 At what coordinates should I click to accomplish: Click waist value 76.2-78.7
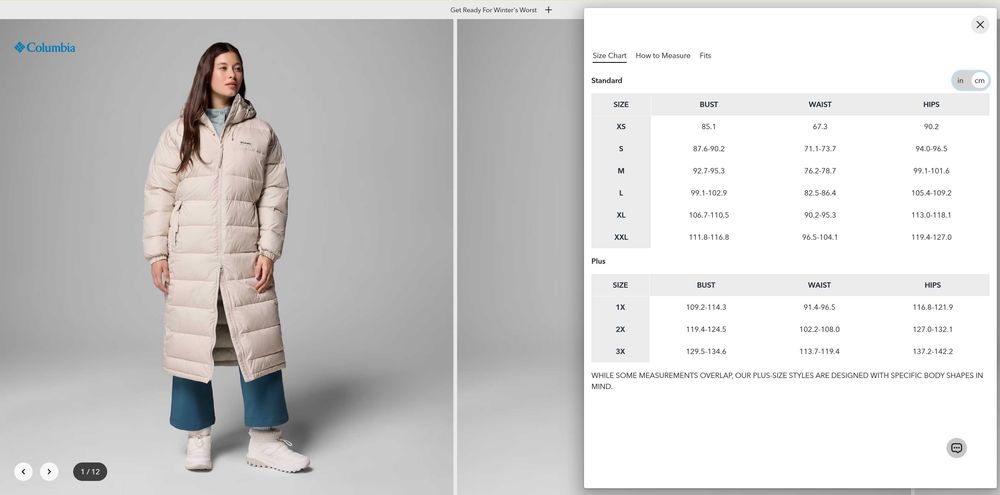[x=820, y=171]
